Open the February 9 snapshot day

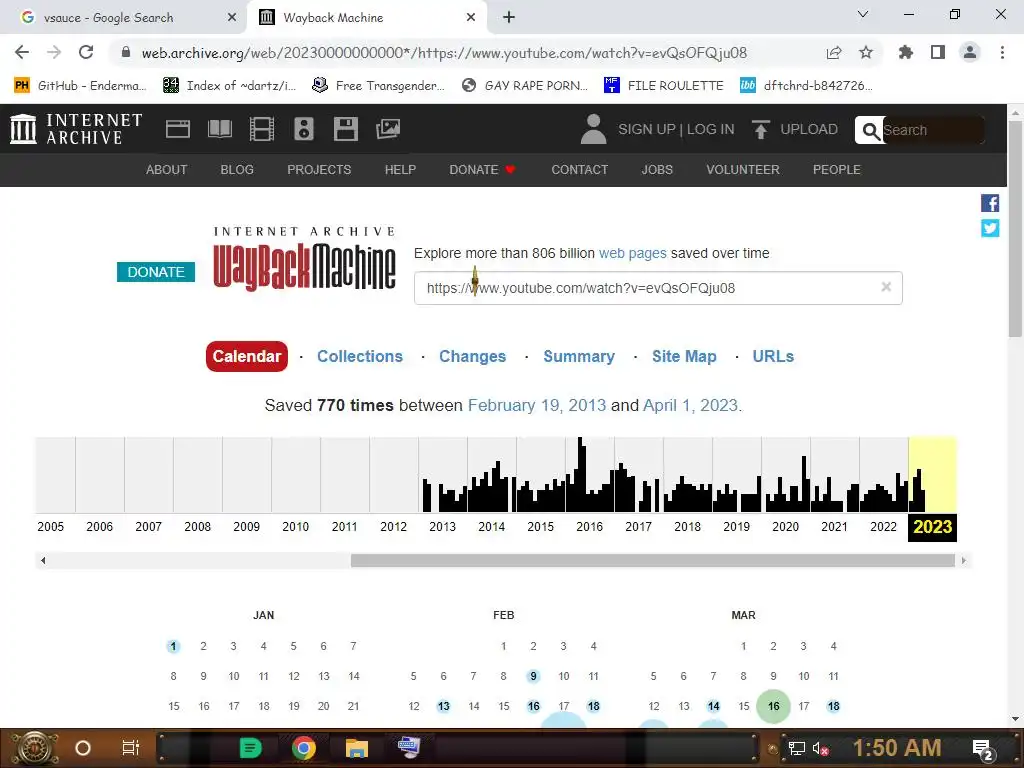(x=534, y=676)
